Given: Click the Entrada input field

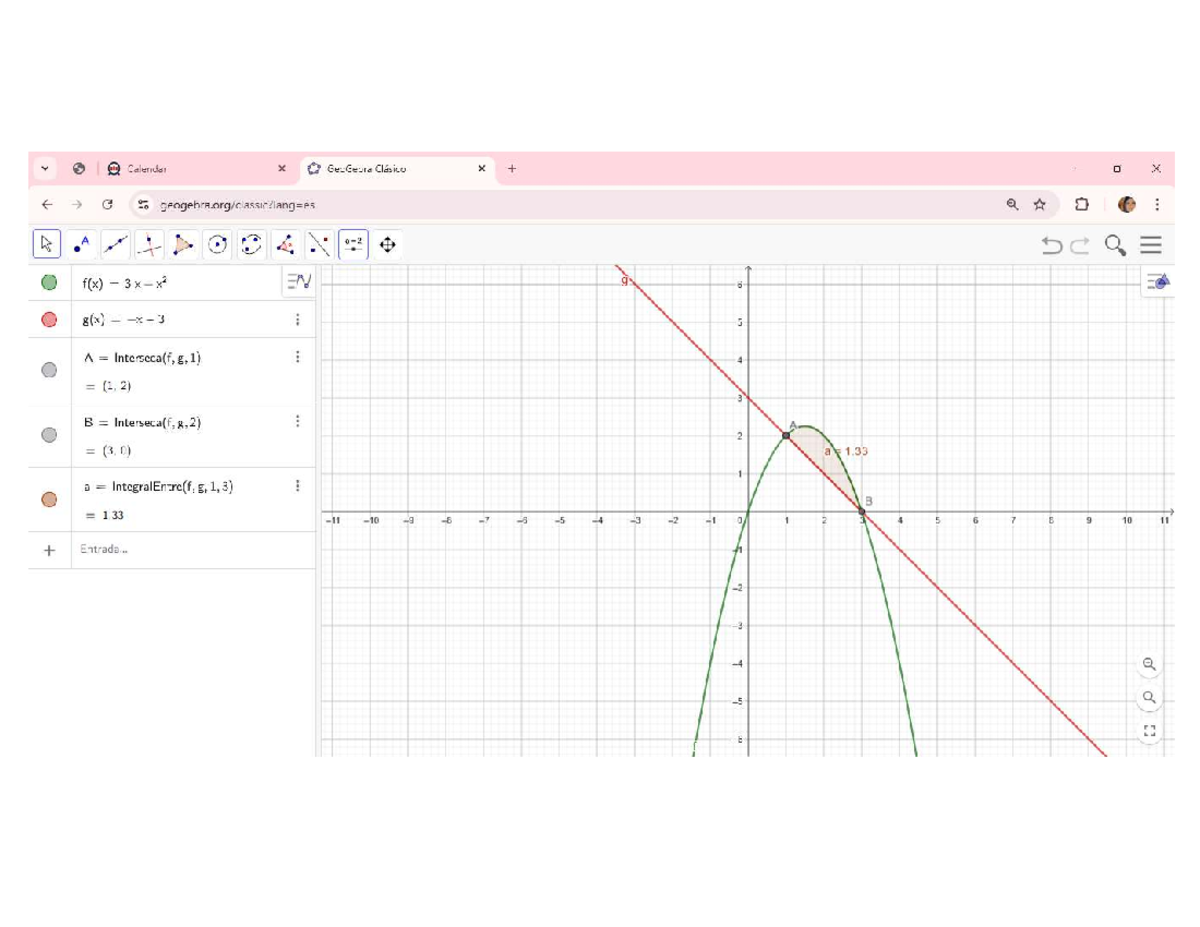Looking at the screenshot, I should point(150,548).
